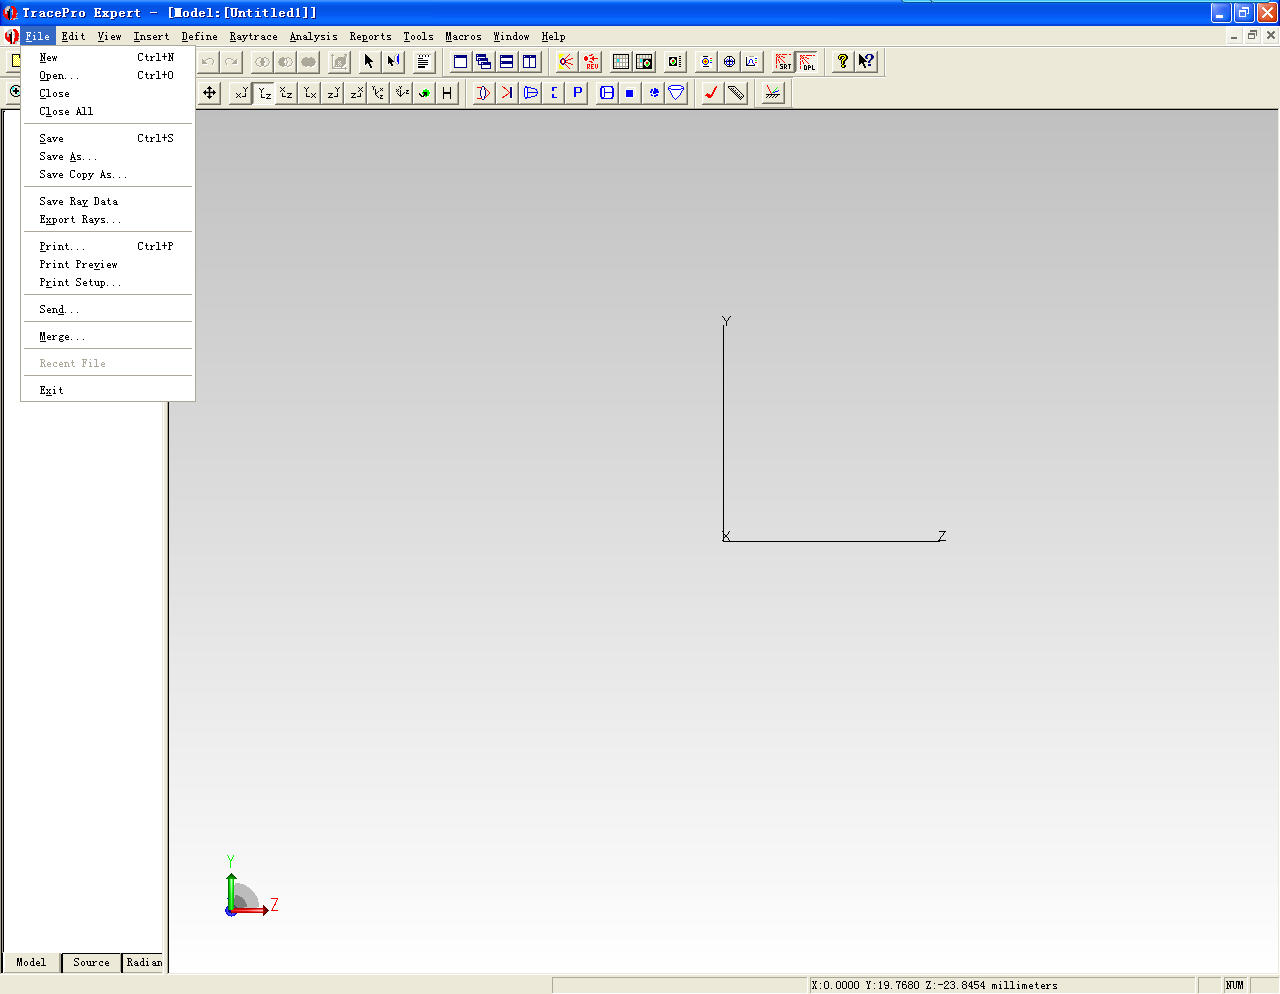Click the Boolean Unite icon
This screenshot has width=1280, height=994.
tap(308, 62)
